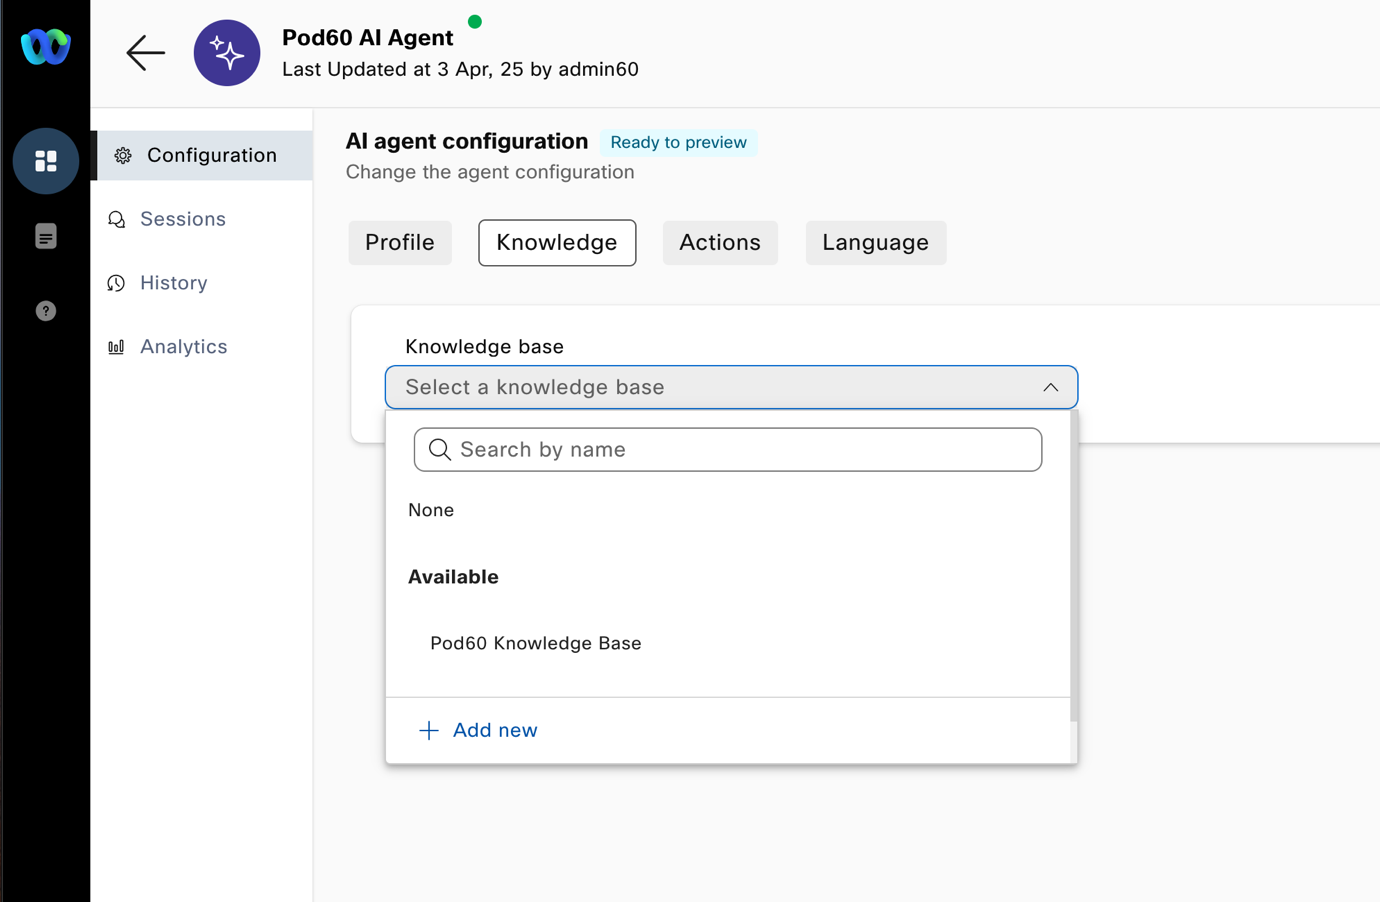Click the Search by name field
This screenshot has height=902, width=1380.
click(x=745, y=450)
